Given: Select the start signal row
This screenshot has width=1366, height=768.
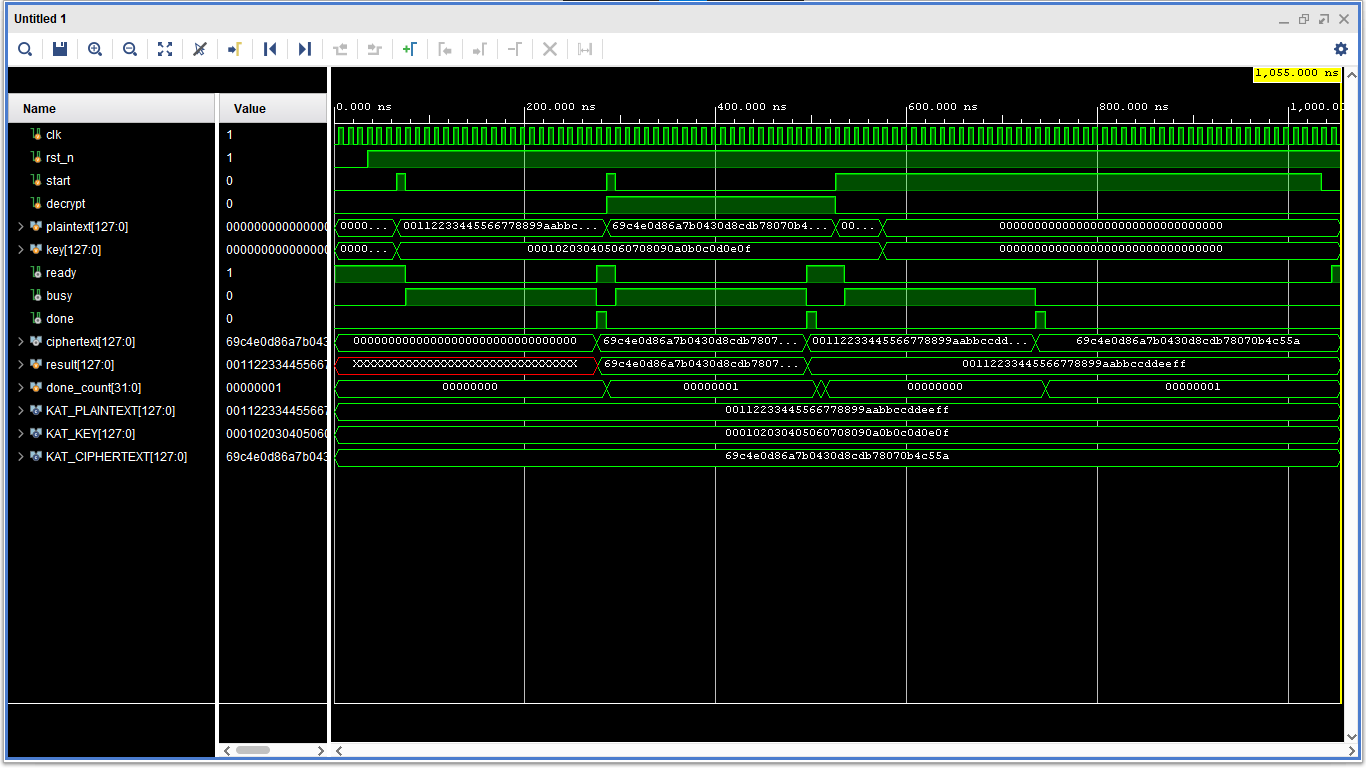Looking at the screenshot, I should coord(111,181).
